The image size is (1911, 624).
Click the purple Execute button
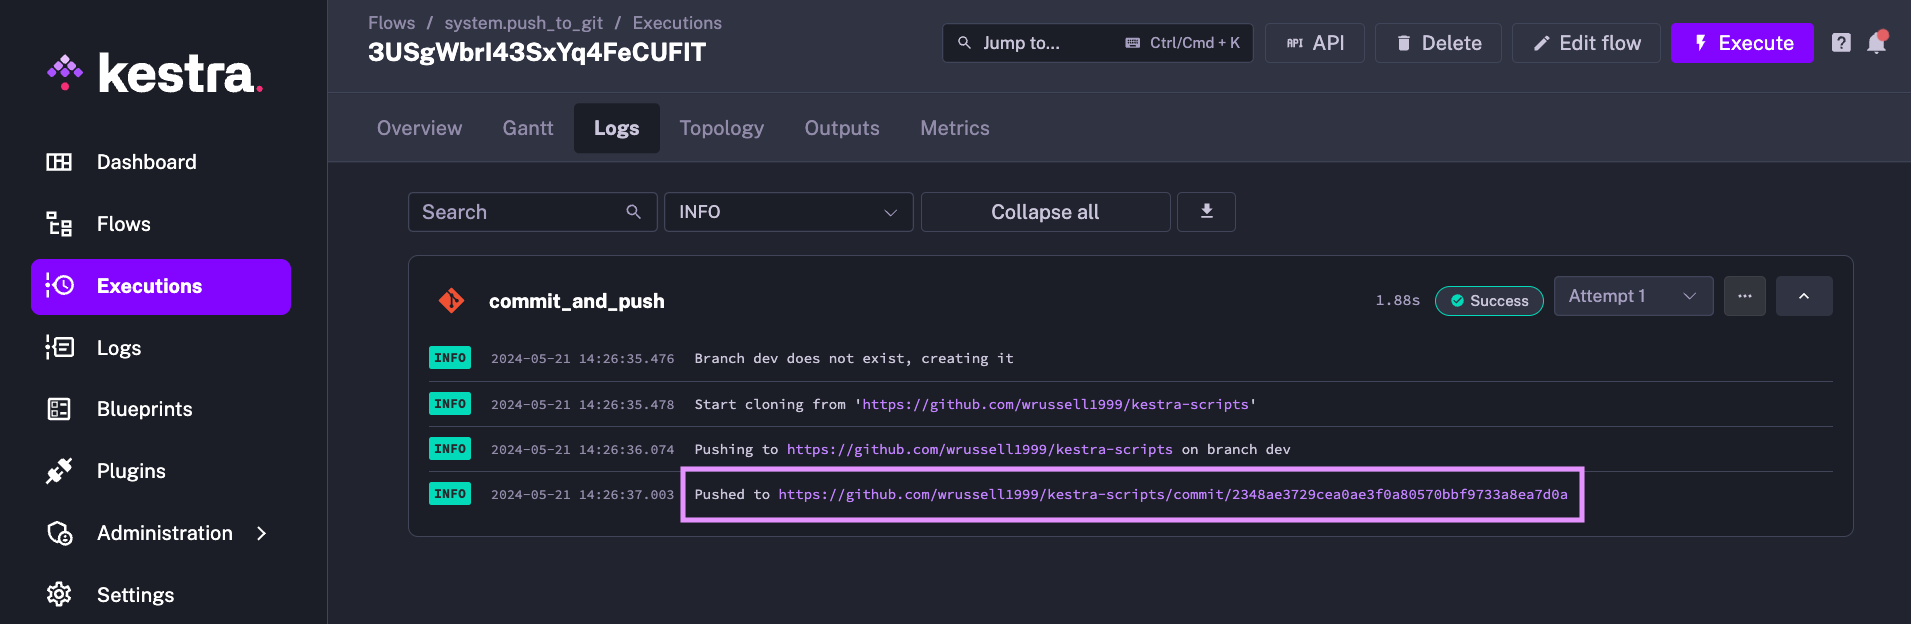click(1741, 43)
